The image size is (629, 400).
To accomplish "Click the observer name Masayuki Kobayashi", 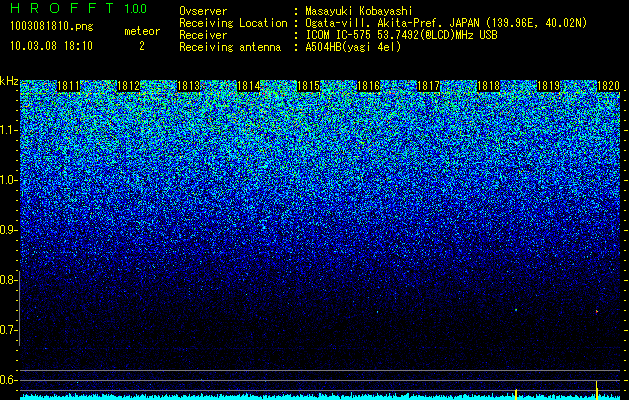I will [x=359, y=12].
